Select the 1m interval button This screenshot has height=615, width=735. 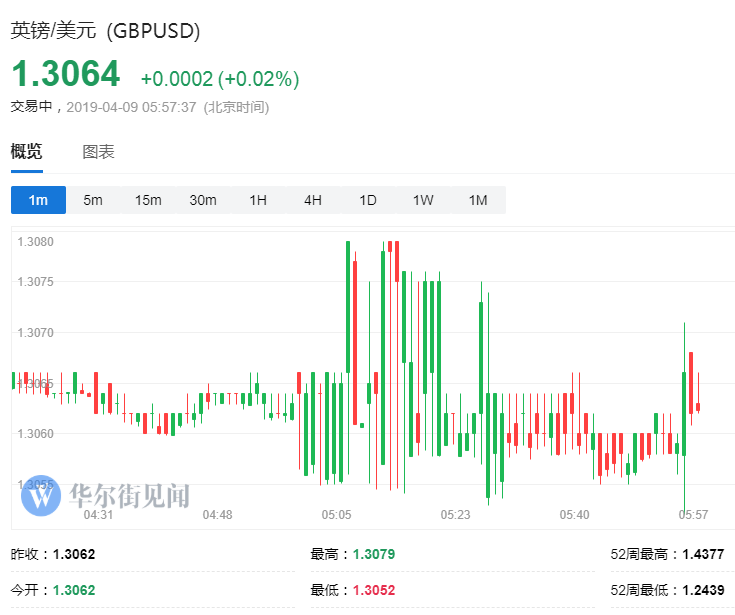point(38,200)
